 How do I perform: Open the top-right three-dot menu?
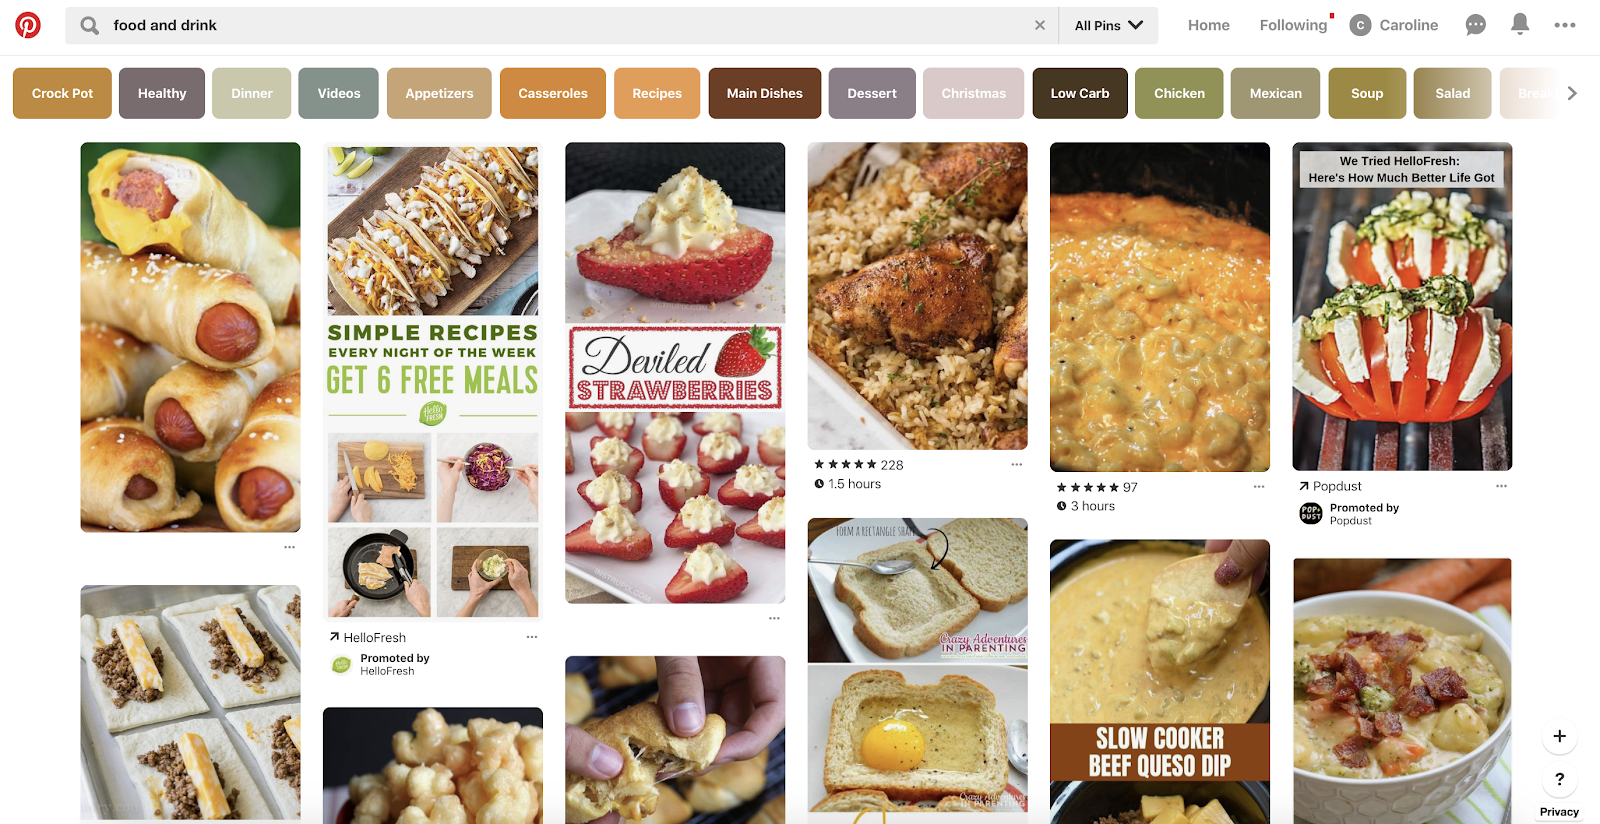coord(1565,25)
